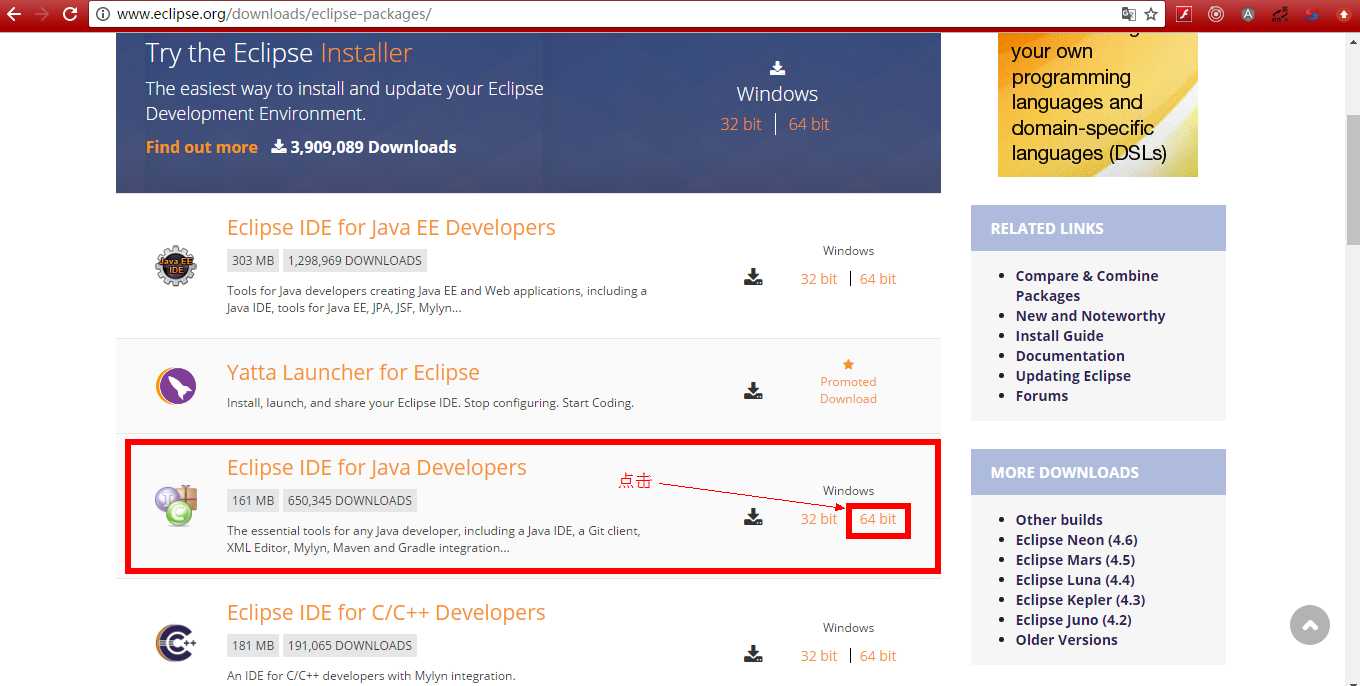This screenshot has width=1360, height=686.
Task: Click download icon for Java EE Developers package
Action: click(x=753, y=277)
